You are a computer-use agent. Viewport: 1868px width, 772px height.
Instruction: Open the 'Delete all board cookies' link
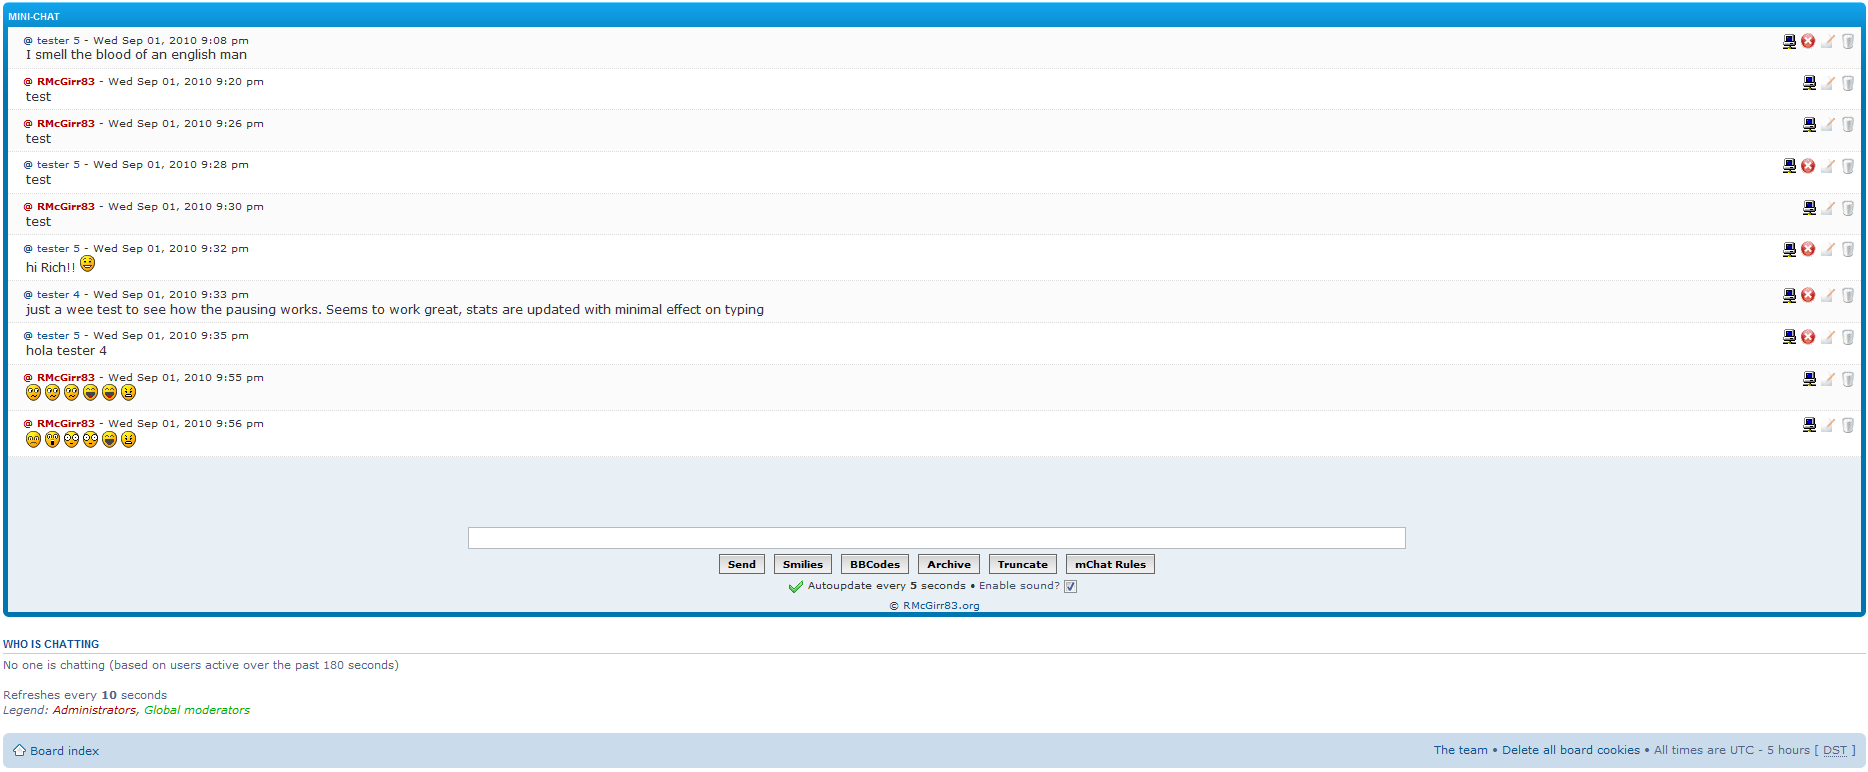coord(1570,750)
